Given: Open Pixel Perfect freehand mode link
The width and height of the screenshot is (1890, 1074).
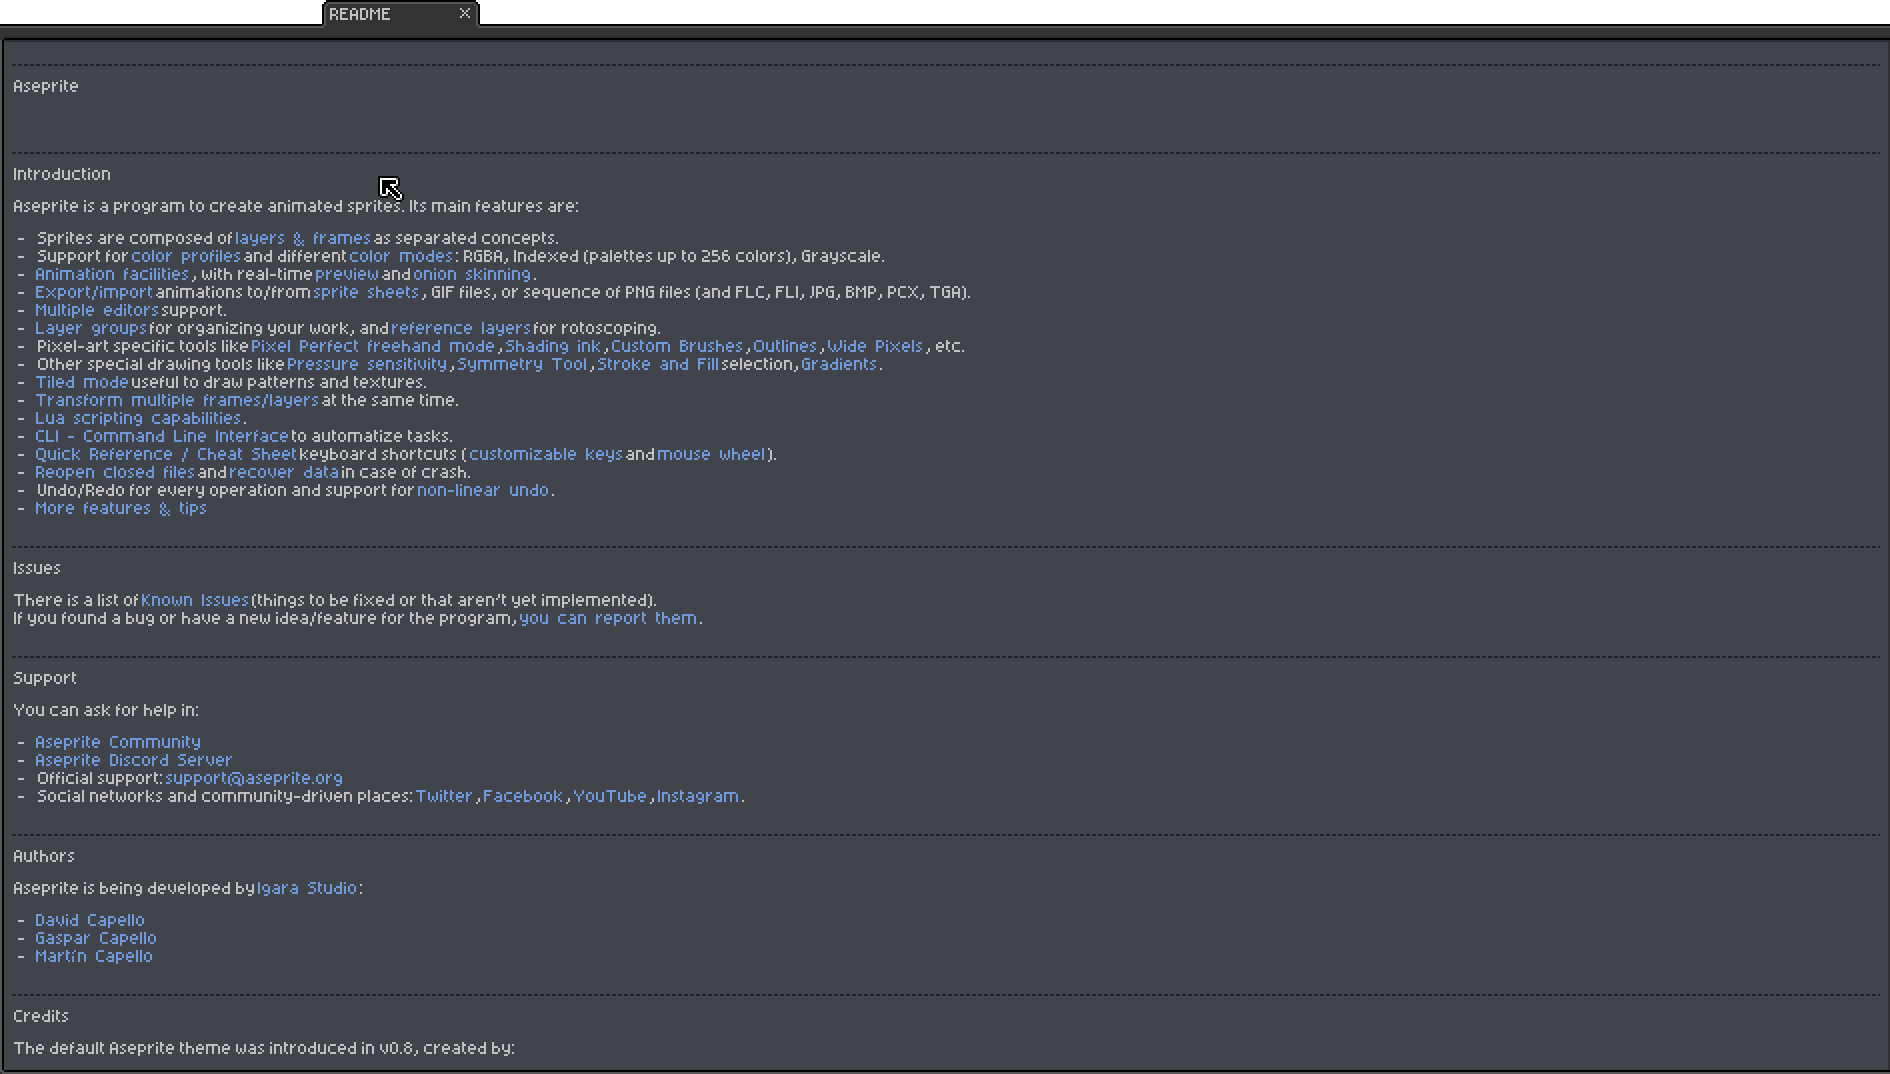Looking at the screenshot, I should [x=373, y=346].
